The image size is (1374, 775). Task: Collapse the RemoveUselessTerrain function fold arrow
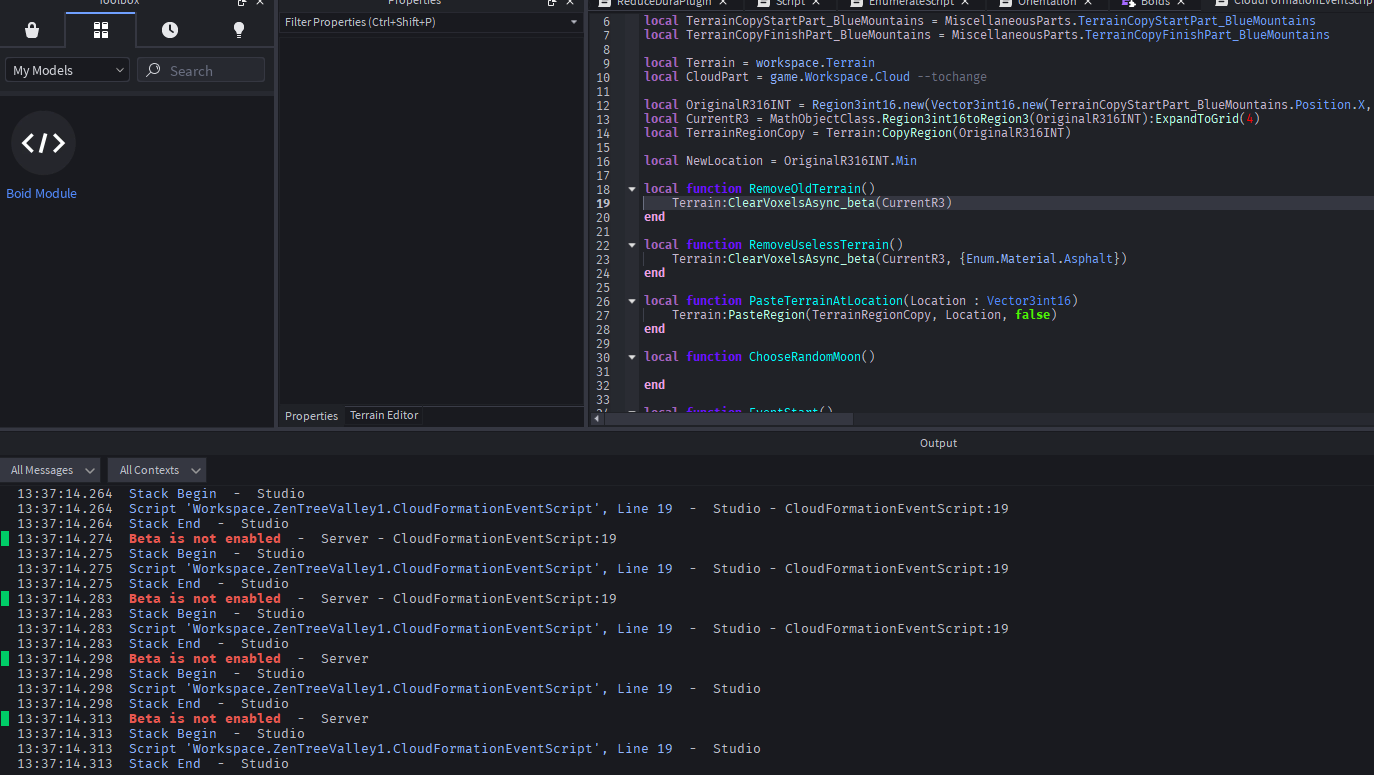(631, 245)
